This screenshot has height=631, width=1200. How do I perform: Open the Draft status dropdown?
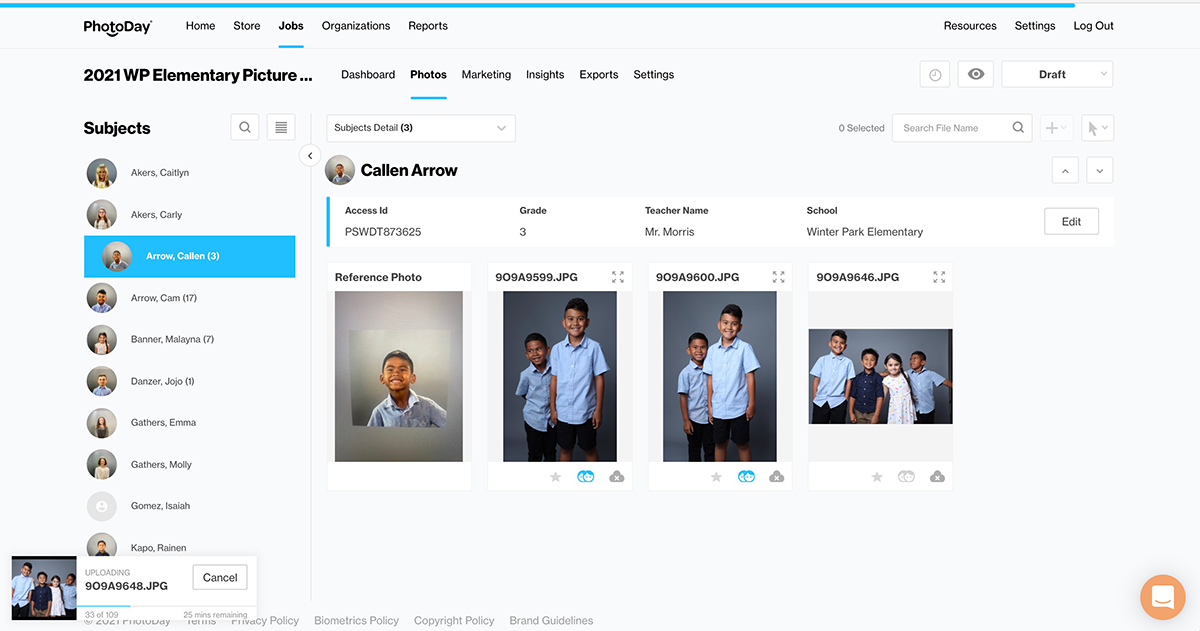coord(1057,75)
